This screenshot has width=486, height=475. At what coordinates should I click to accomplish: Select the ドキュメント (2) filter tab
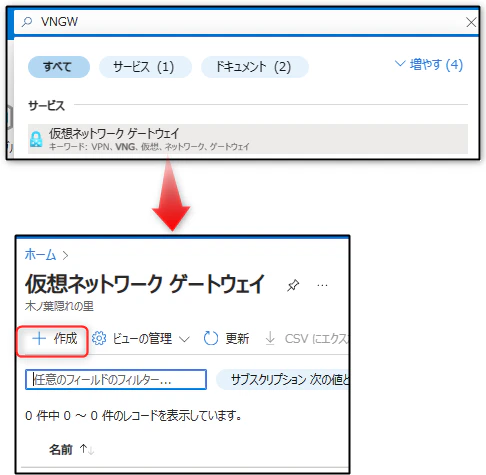[255, 67]
